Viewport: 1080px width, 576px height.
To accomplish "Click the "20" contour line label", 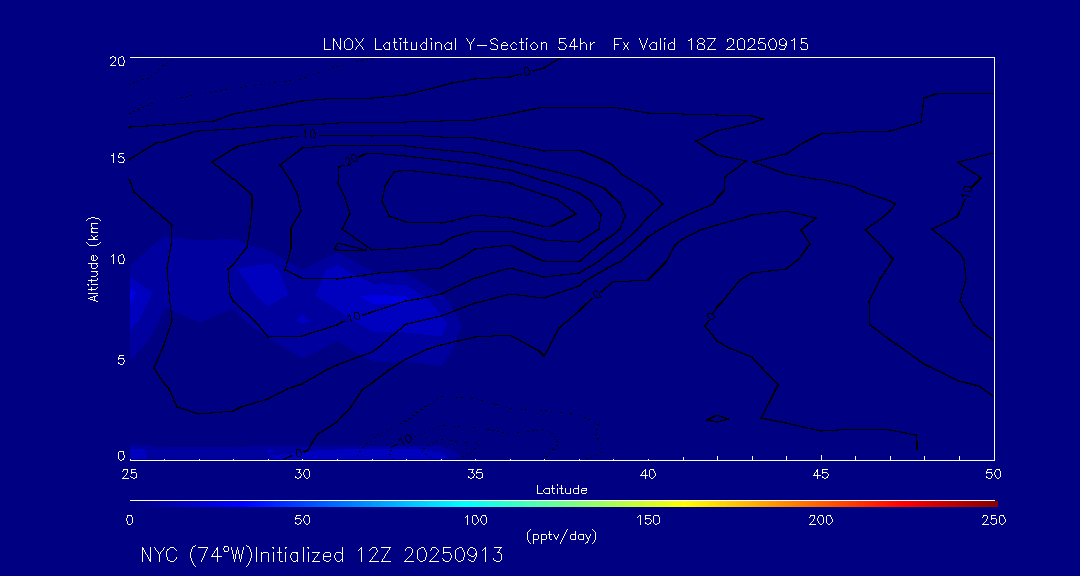I will (x=351, y=160).
